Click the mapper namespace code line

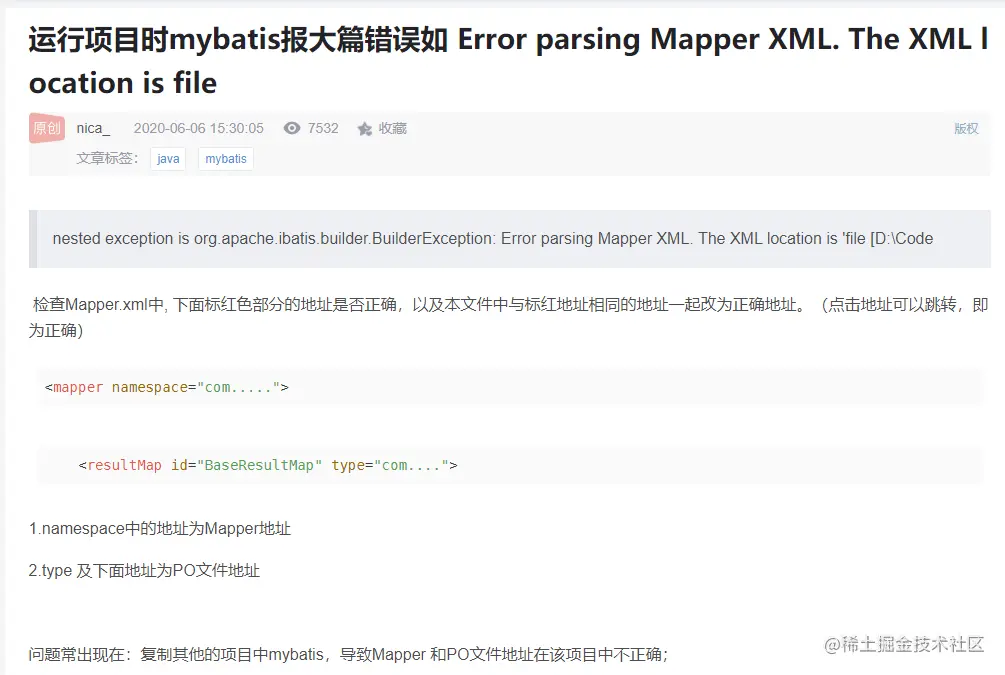tap(510, 387)
